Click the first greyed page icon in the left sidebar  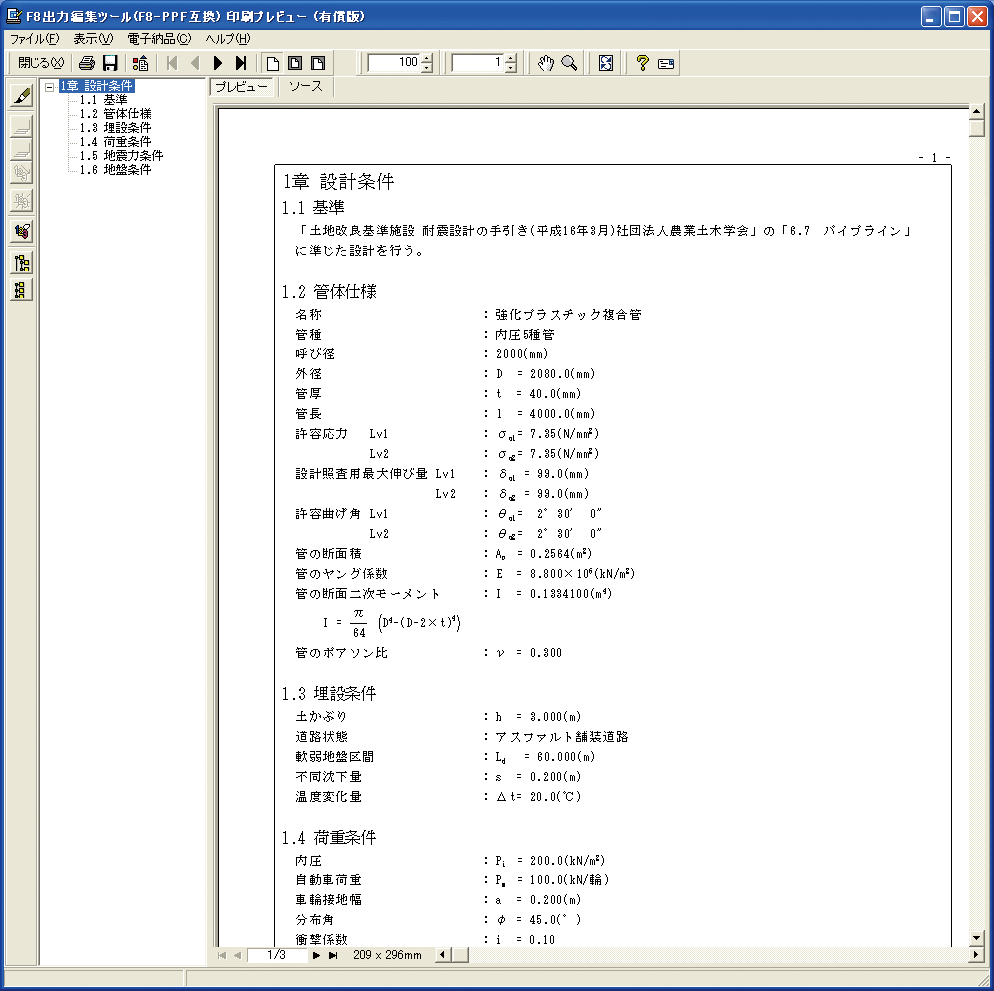(22, 126)
